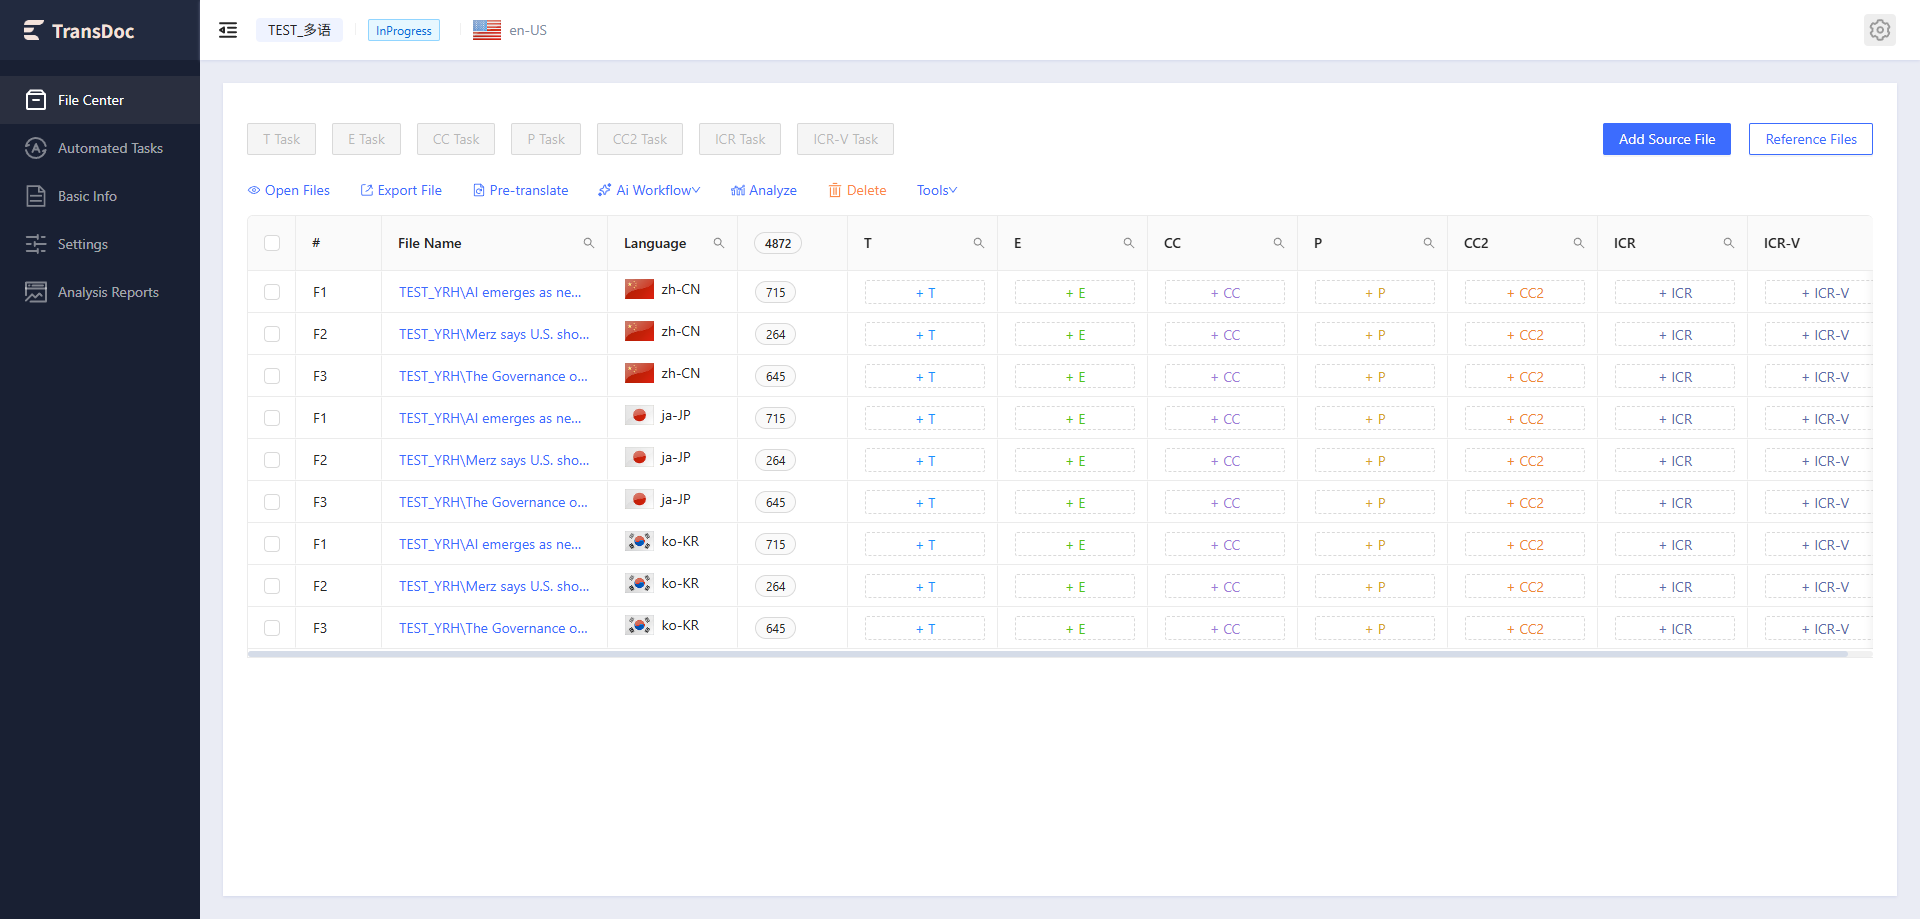Add an ICR task for ko-KR F3 row

(x=1675, y=629)
